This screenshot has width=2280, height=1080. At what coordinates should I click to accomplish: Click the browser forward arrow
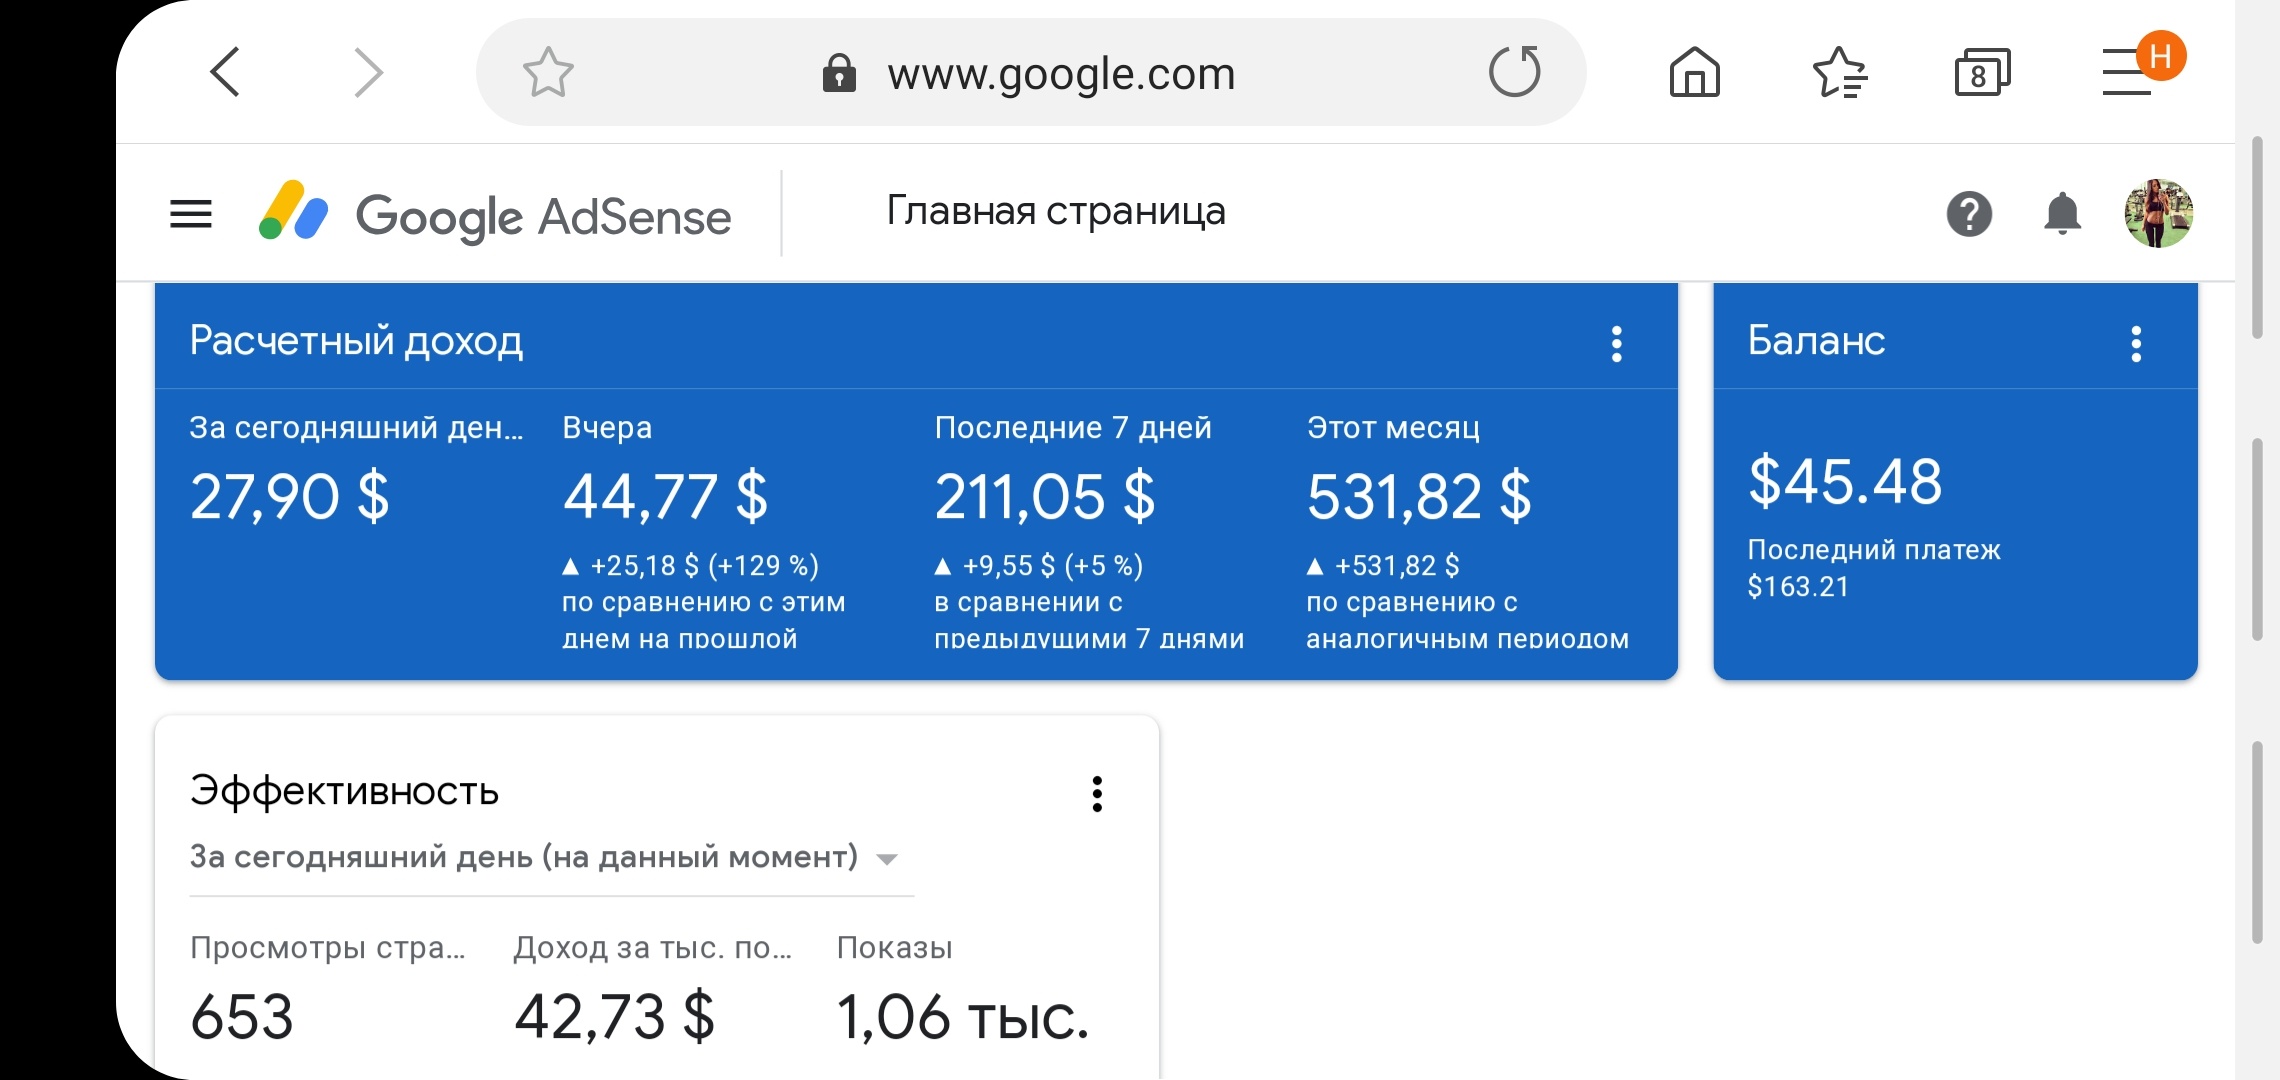tap(369, 72)
